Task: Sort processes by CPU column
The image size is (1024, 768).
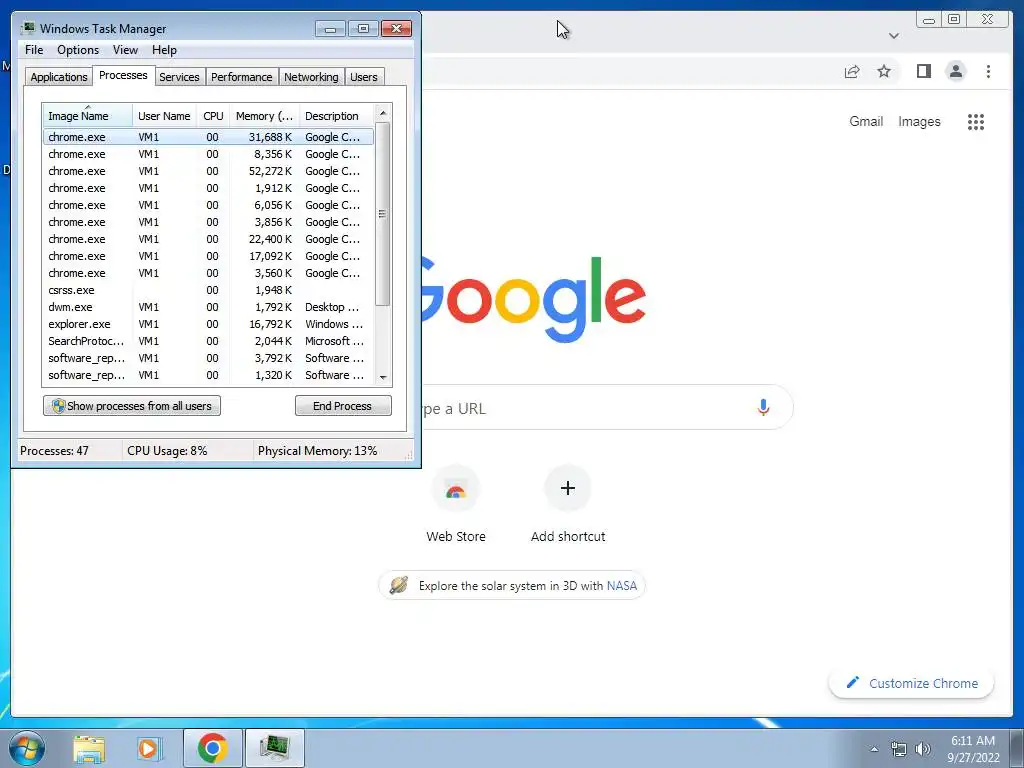Action: point(213,116)
